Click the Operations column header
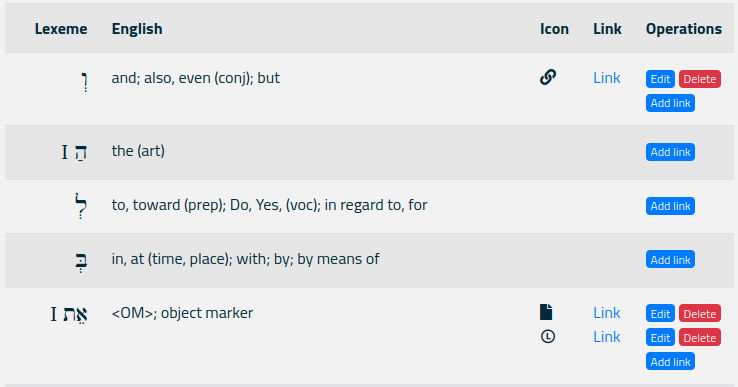 point(684,29)
